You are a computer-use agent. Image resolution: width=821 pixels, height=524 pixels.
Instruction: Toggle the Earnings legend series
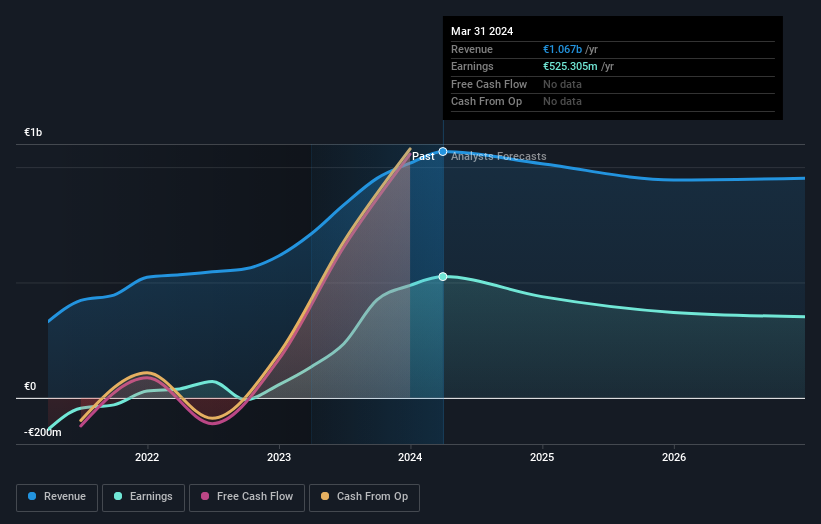coord(143,497)
